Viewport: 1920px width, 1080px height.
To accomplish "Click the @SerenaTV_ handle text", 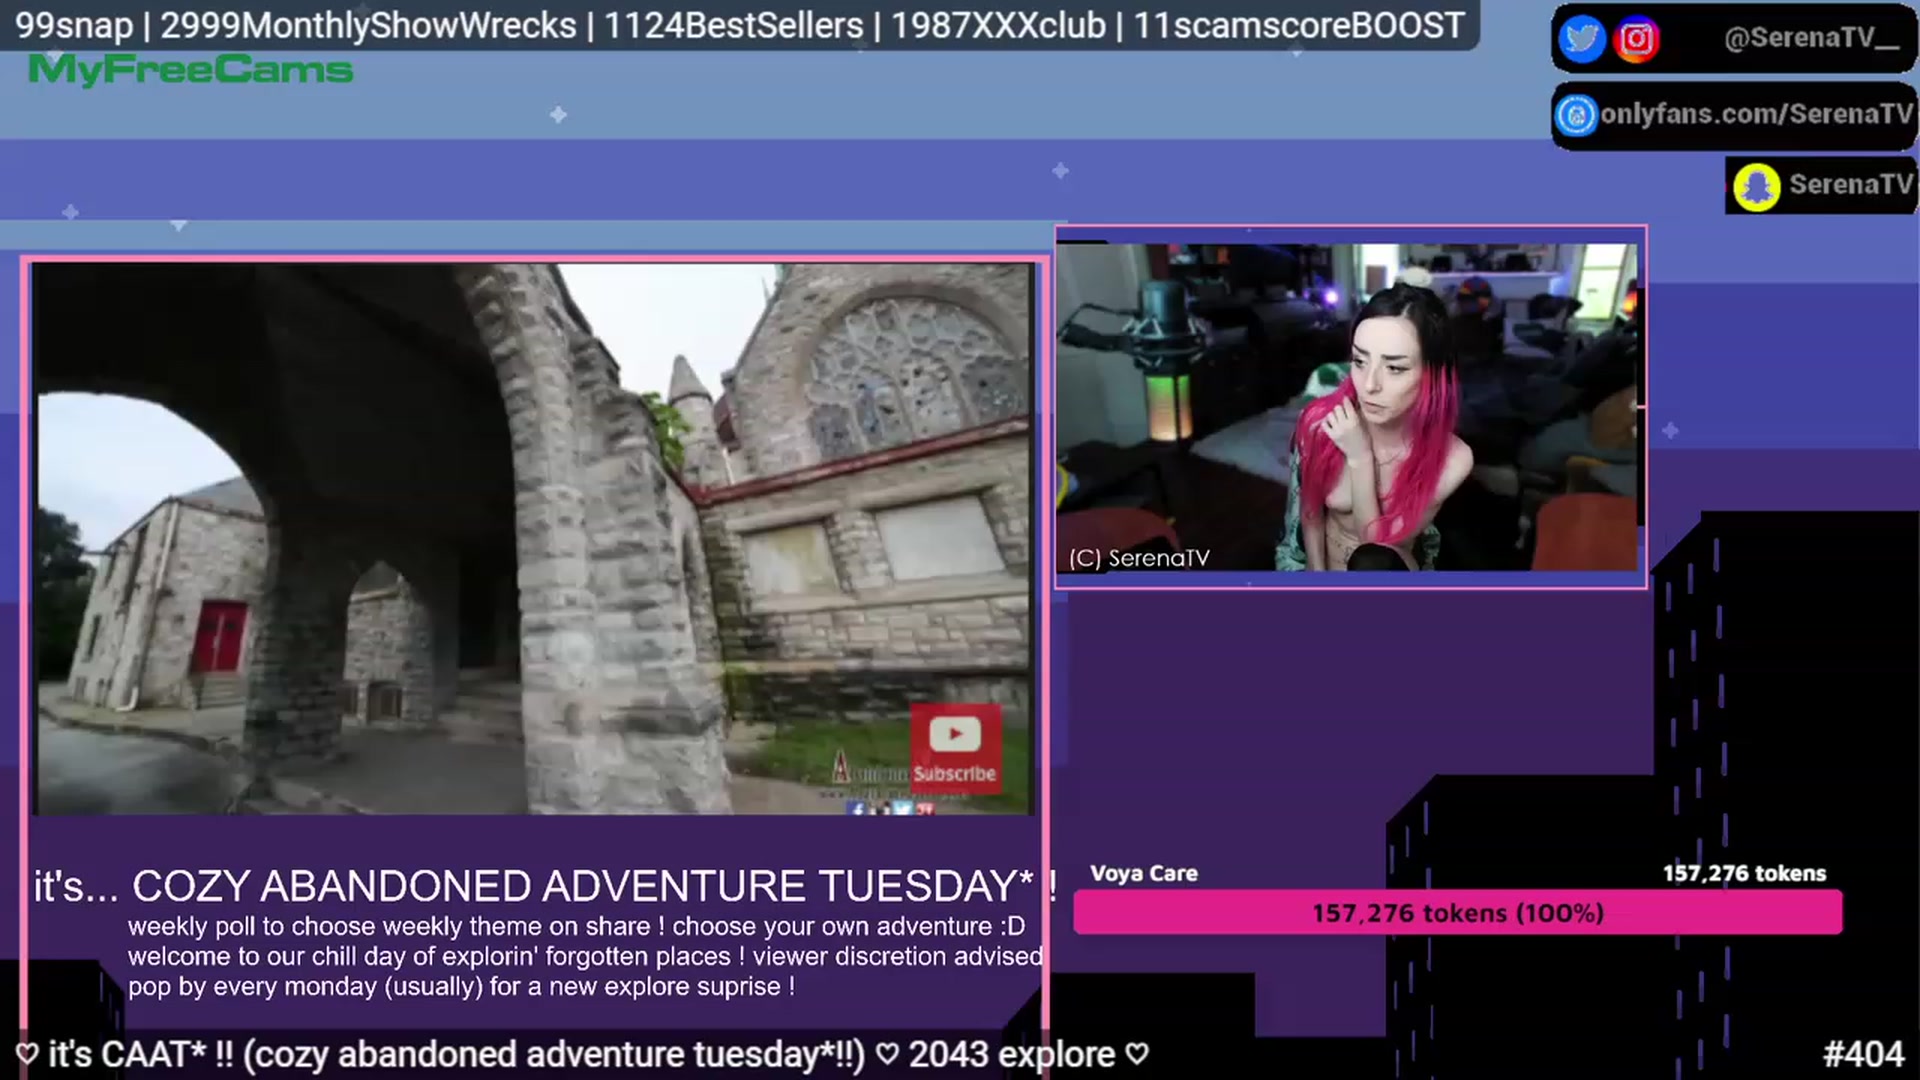I will tap(1811, 38).
